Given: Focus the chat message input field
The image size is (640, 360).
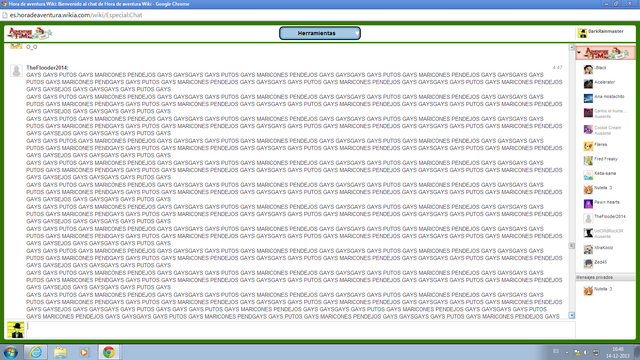Looking at the screenshot, I should tap(301, 330).
